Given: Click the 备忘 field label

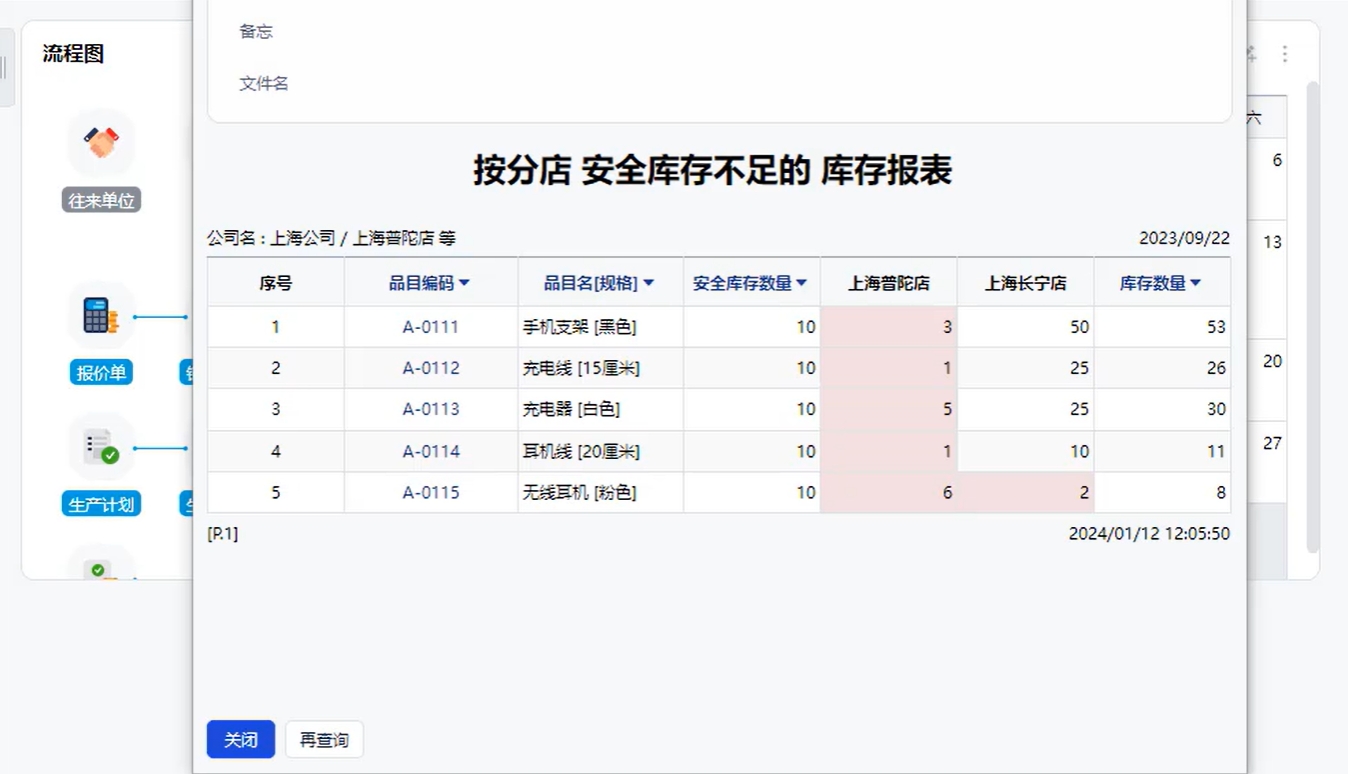Looking at the screenshot, I should 256,31.
